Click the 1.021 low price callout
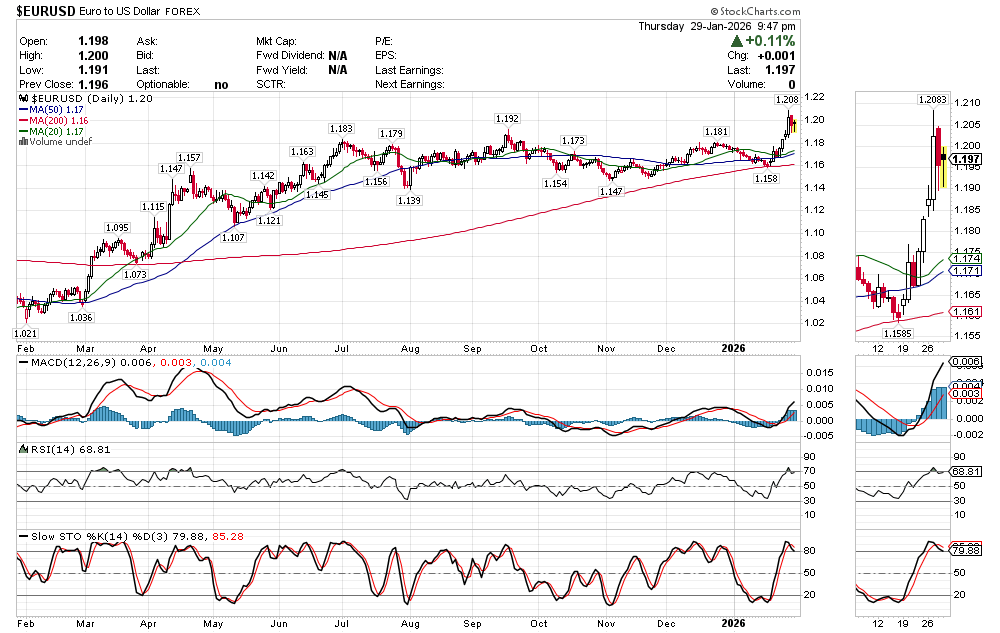Viewport: 1000px width, 633px height. (x=25, y=332)
